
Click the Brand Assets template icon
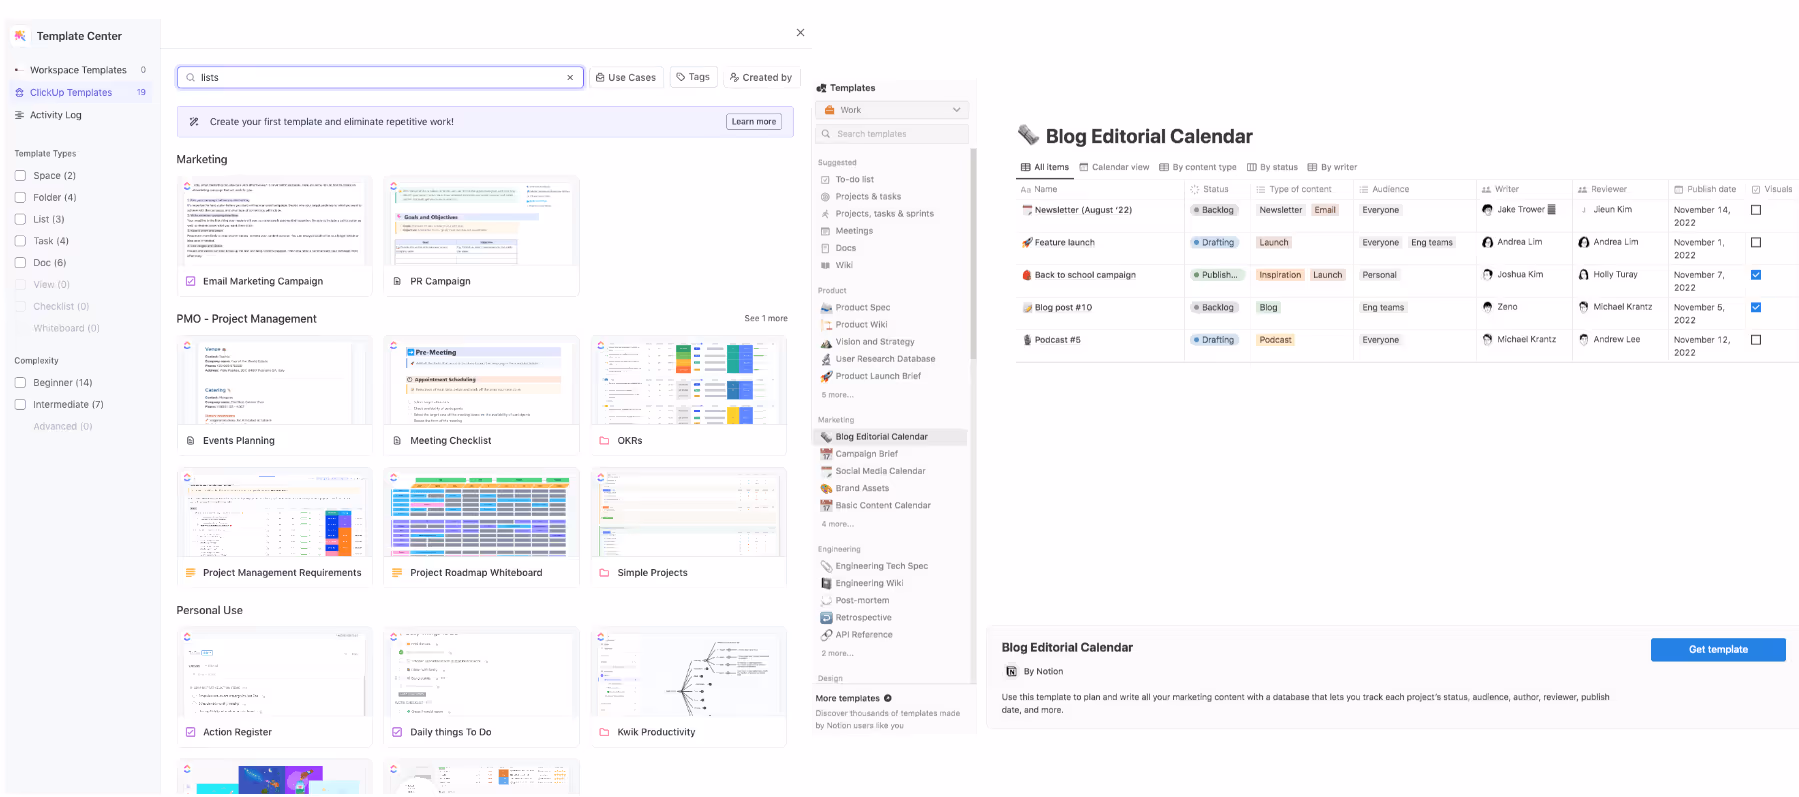[826, 488]
